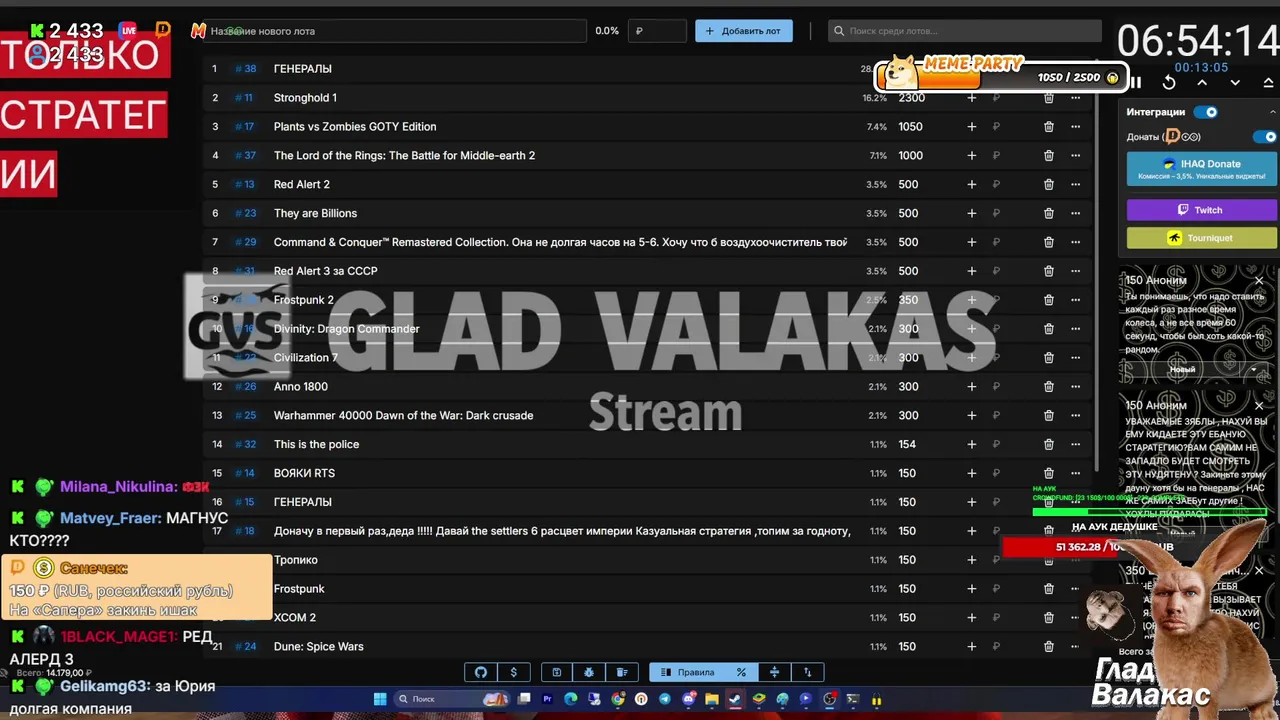Open File Explorer from the taskbar
The height and width of the screenshot is (720, 1280).
(711, 699)
